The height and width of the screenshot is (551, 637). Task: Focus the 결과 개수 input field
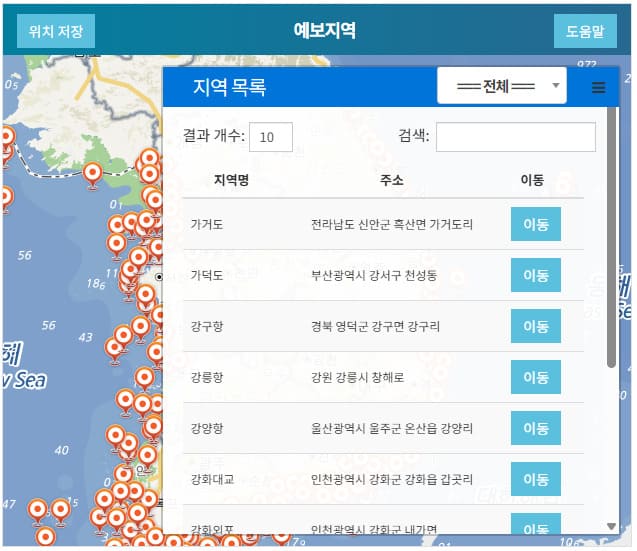coord(271,137)
